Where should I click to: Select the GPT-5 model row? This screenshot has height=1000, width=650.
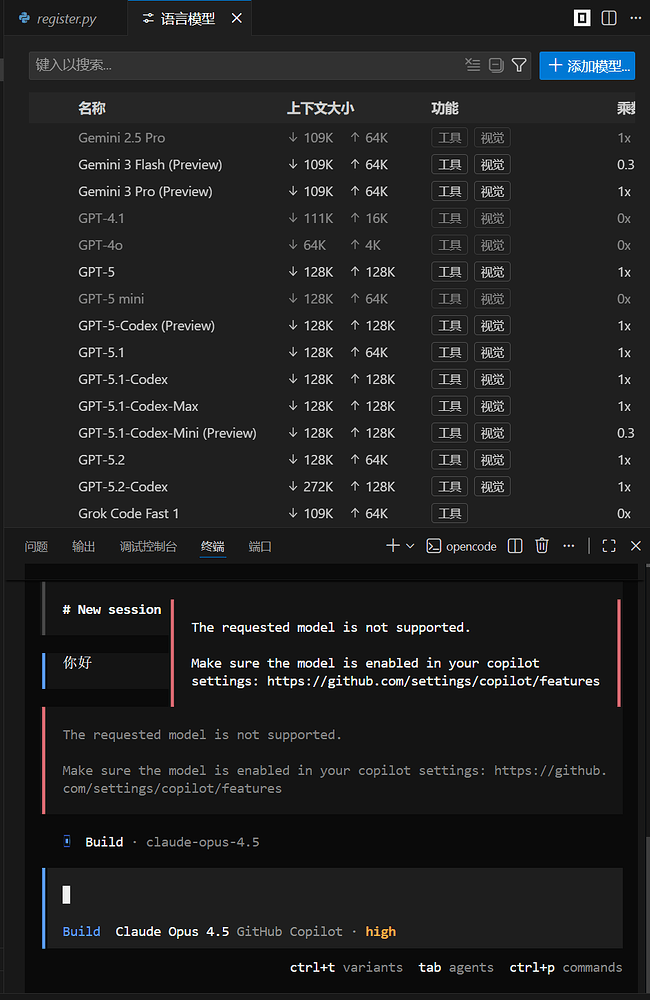pos(332,272)
